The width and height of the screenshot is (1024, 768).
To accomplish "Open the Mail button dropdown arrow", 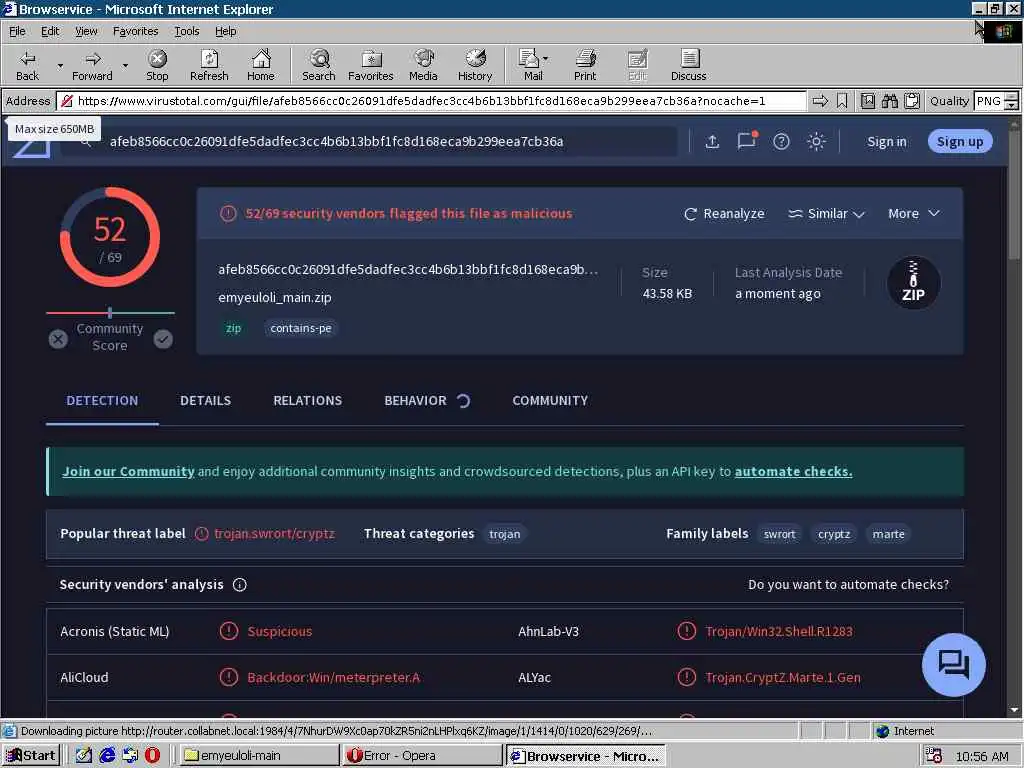I will pos(546,59).
